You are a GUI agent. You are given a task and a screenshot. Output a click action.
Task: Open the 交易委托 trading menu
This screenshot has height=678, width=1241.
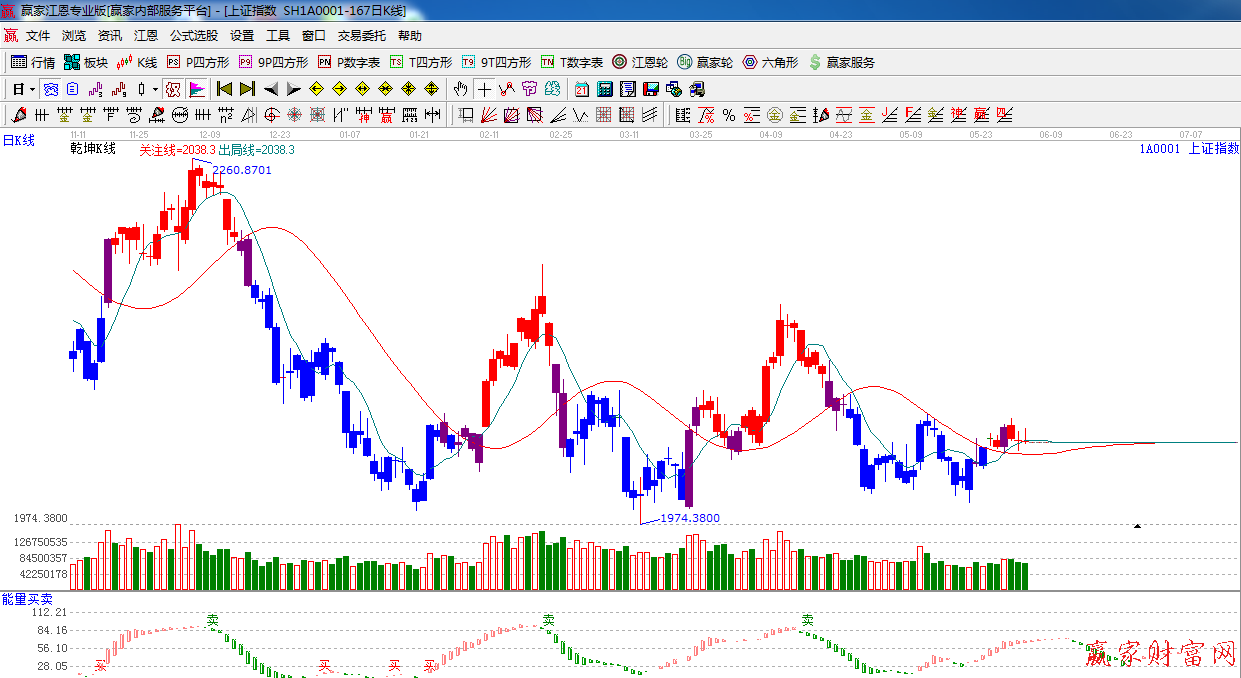click(361, 35)
